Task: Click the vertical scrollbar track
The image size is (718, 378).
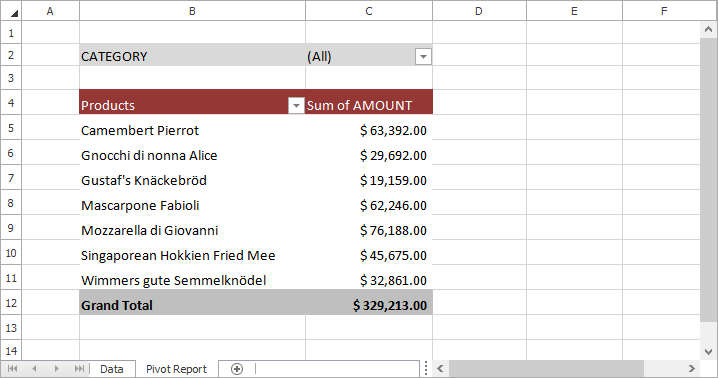Action: (x=708, y=181)
